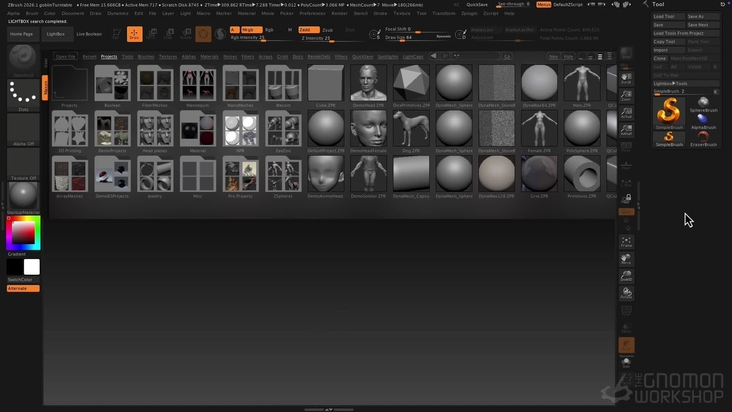The height and width of the screenshot is (412, 732).
Task: Toggle the Rgb mode button
Action: 269,30
